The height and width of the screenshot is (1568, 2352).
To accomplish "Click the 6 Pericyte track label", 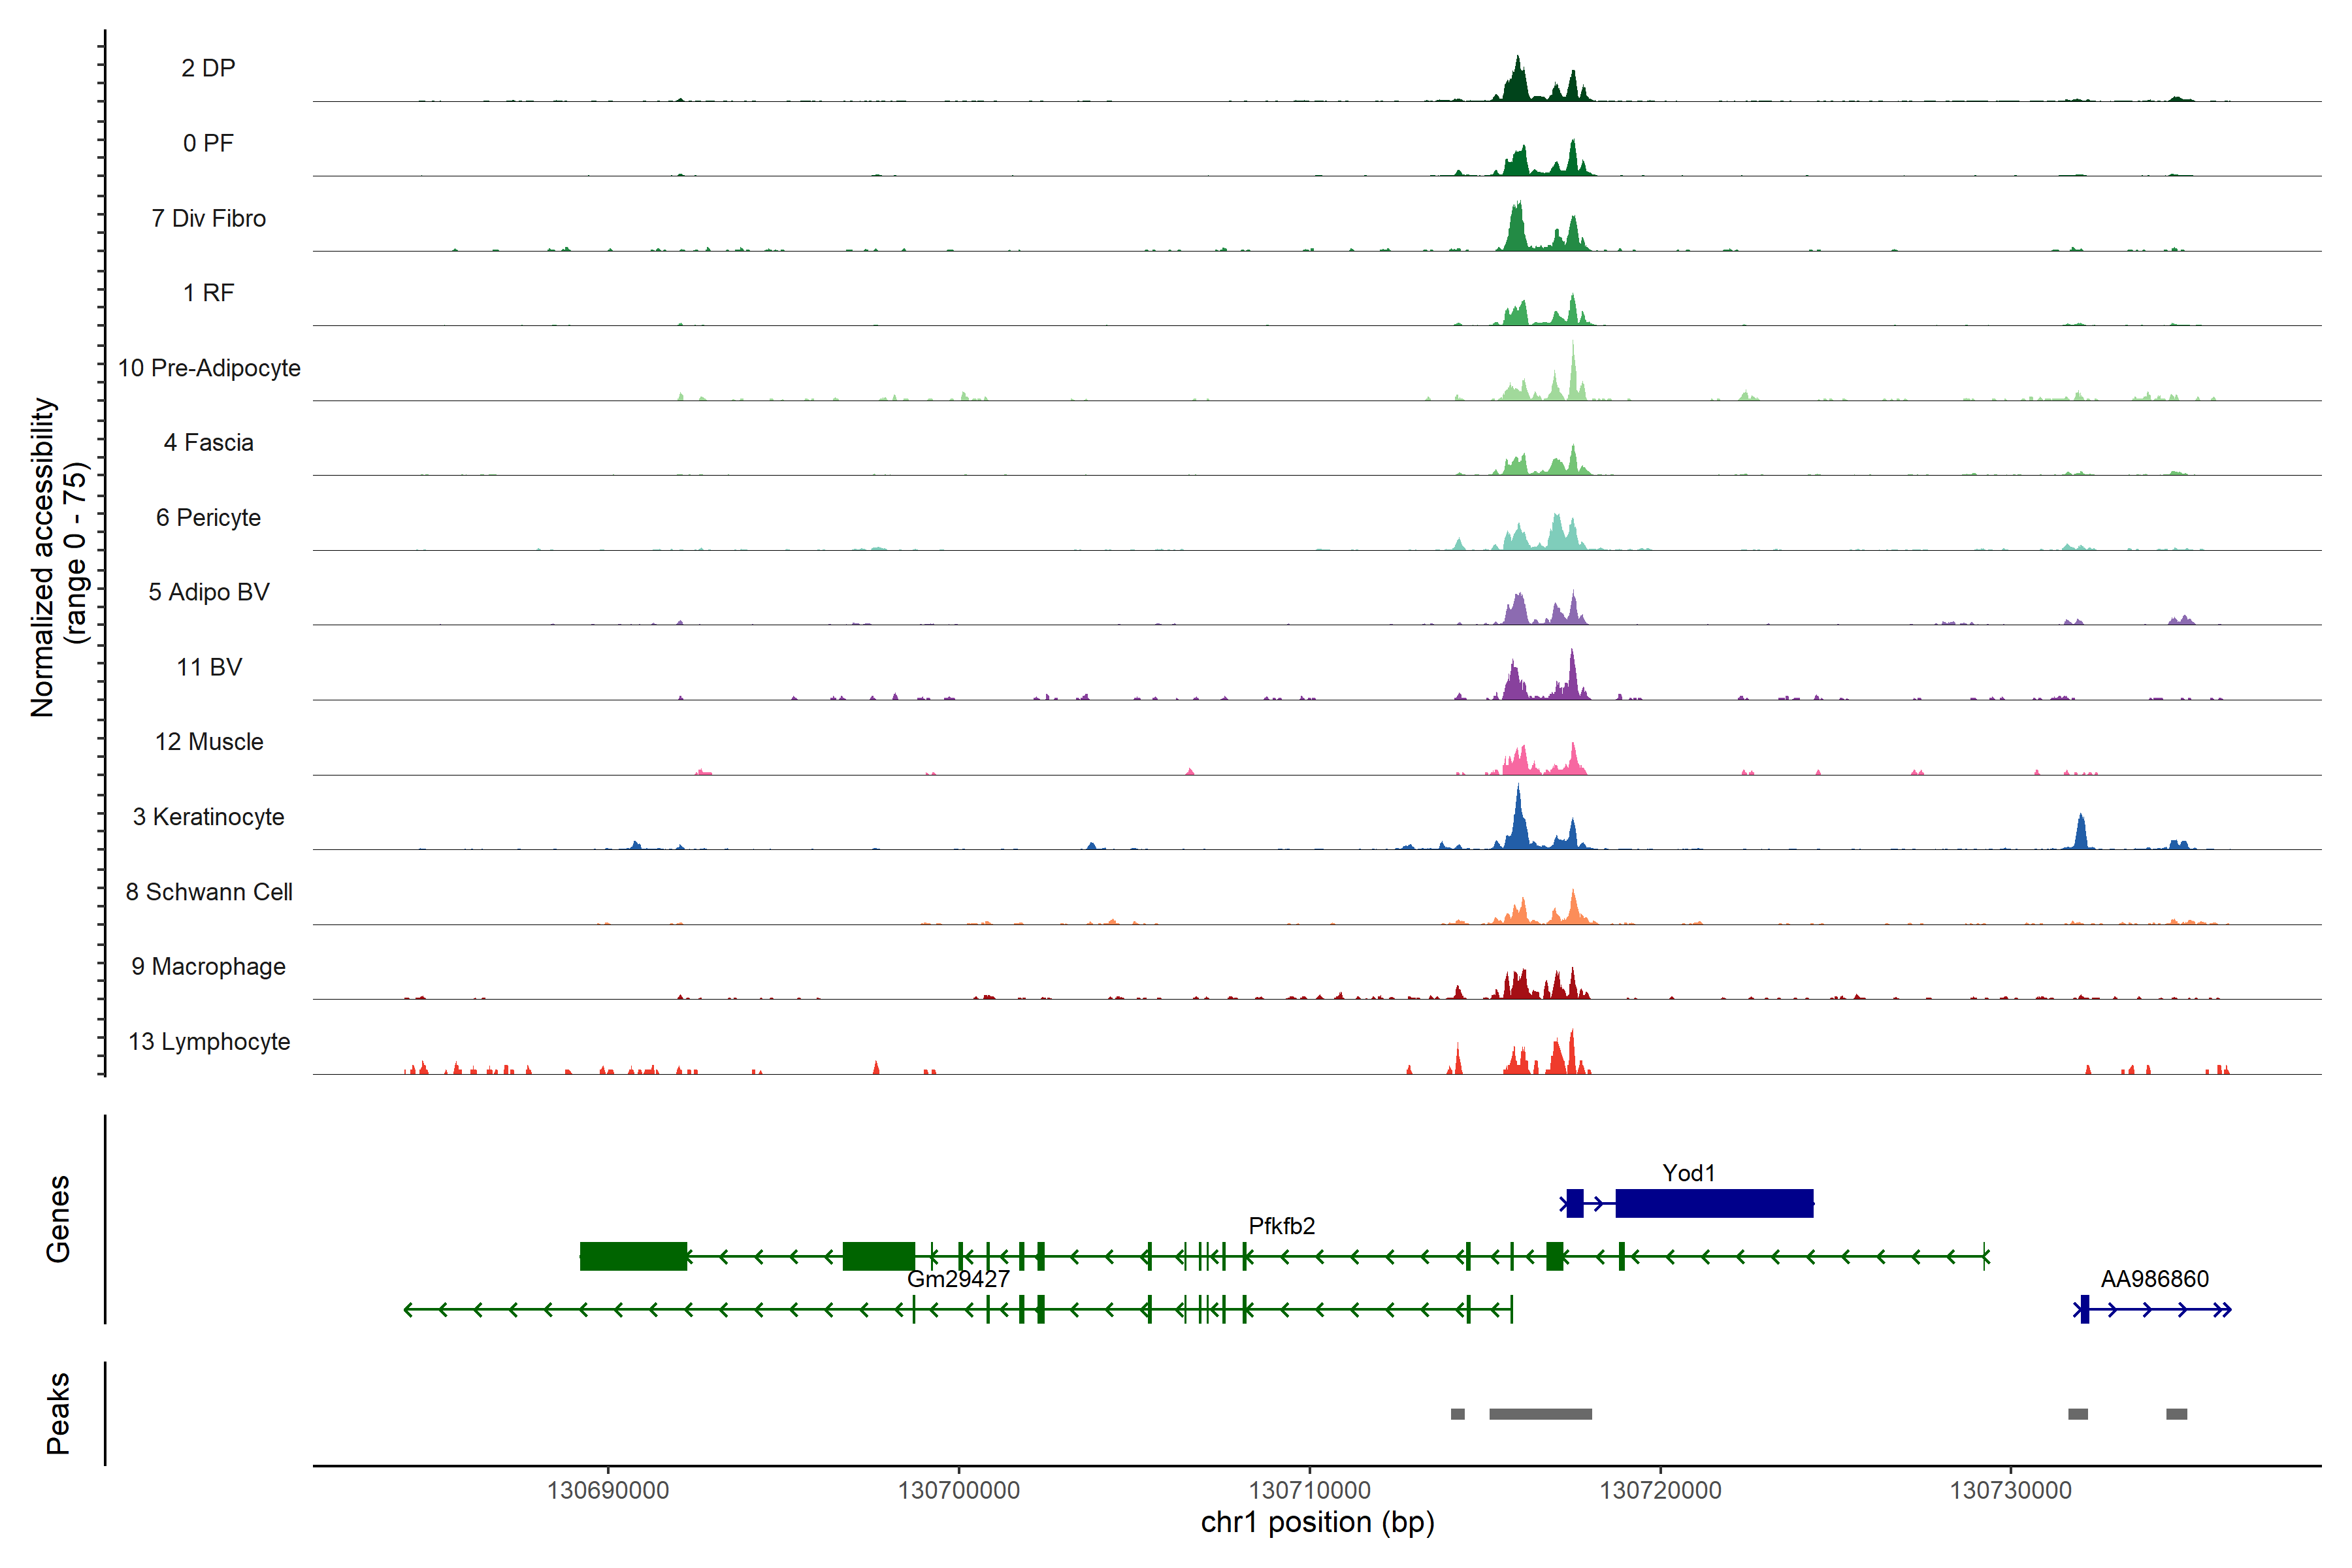I will [209, 518].
